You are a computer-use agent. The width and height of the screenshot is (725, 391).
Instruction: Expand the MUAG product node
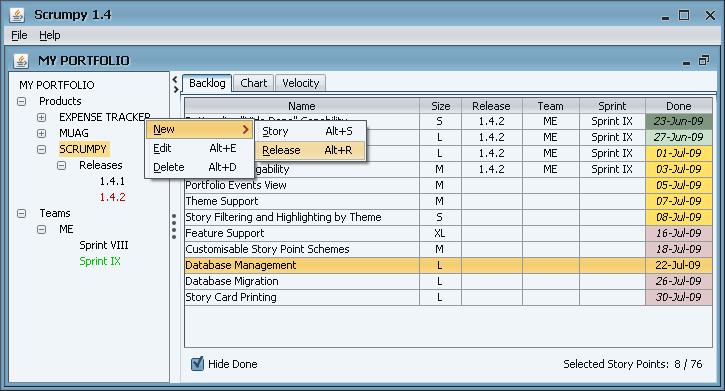(42, 134)
